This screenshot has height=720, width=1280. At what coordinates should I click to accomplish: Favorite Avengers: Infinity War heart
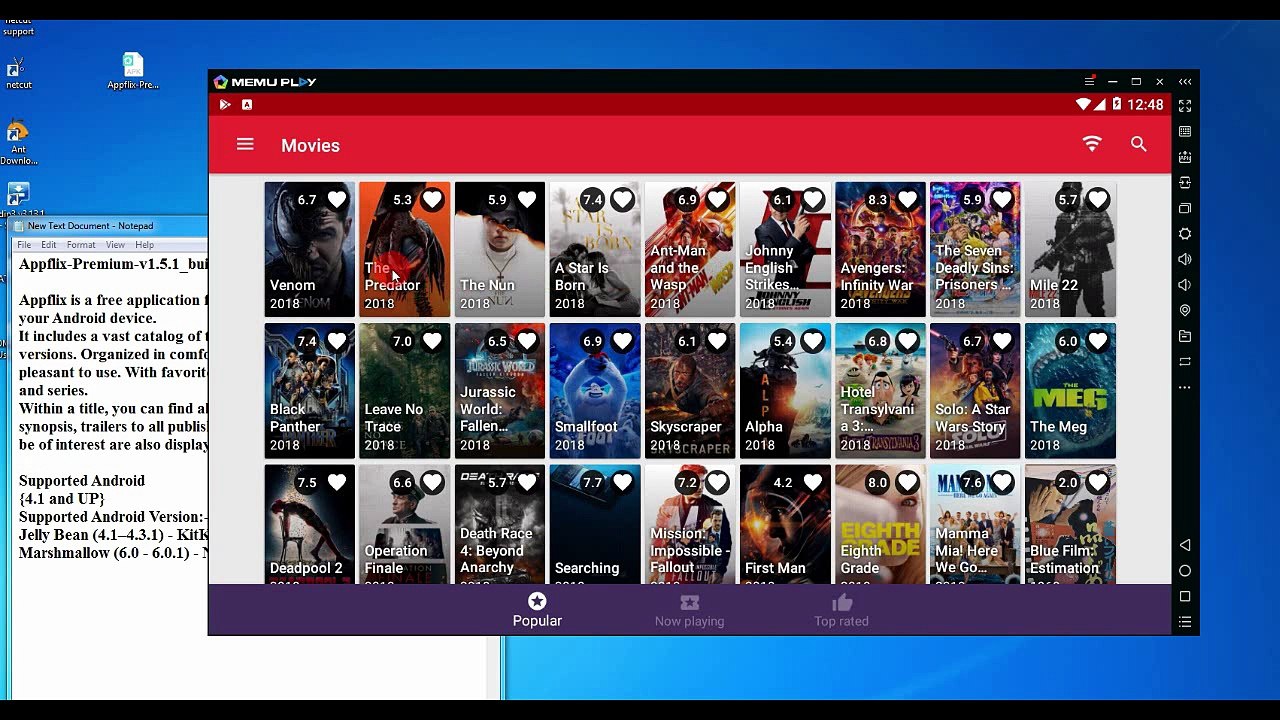click(x=907, y=200)
